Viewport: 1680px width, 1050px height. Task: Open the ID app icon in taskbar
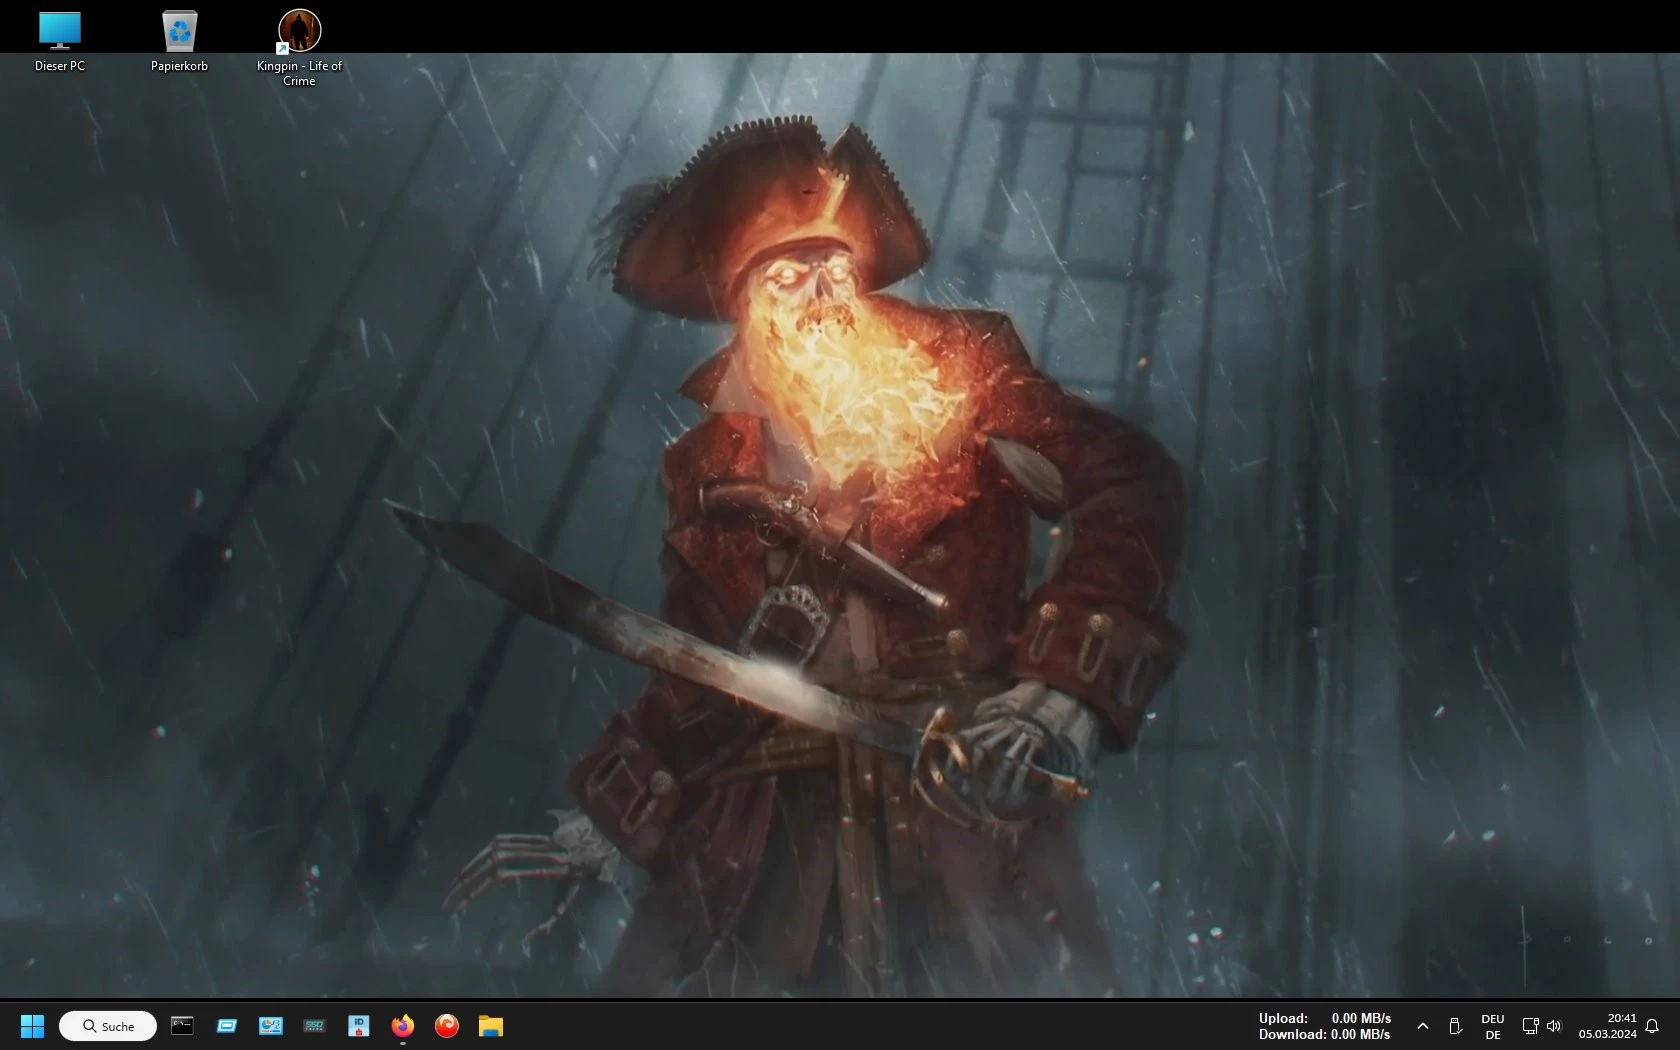(358, 1025)
